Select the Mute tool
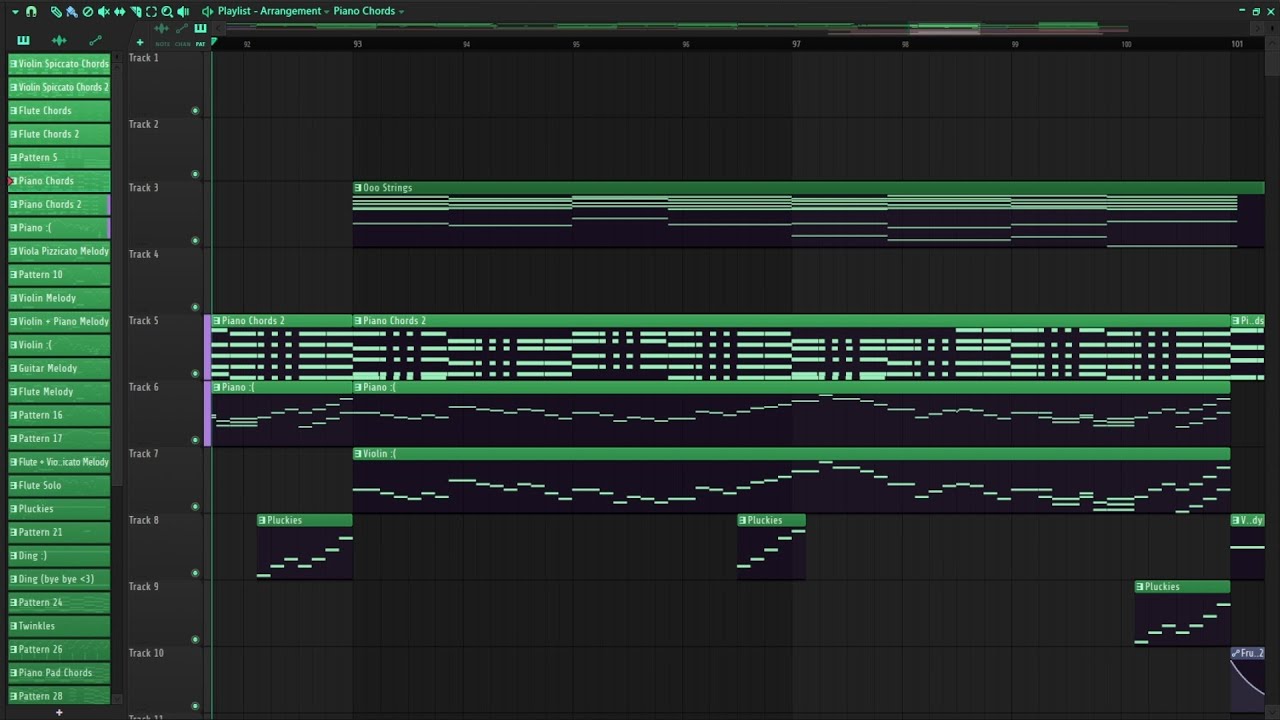 click(x=103, y=11)
